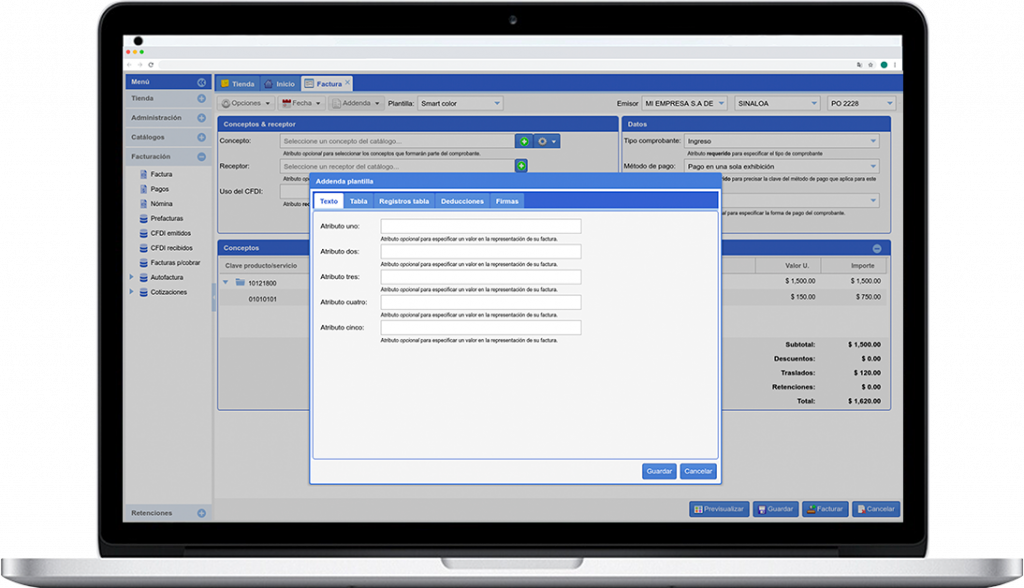Click the green add icon beside Concepto
1024x588 pixels.
tap(524, 142)
